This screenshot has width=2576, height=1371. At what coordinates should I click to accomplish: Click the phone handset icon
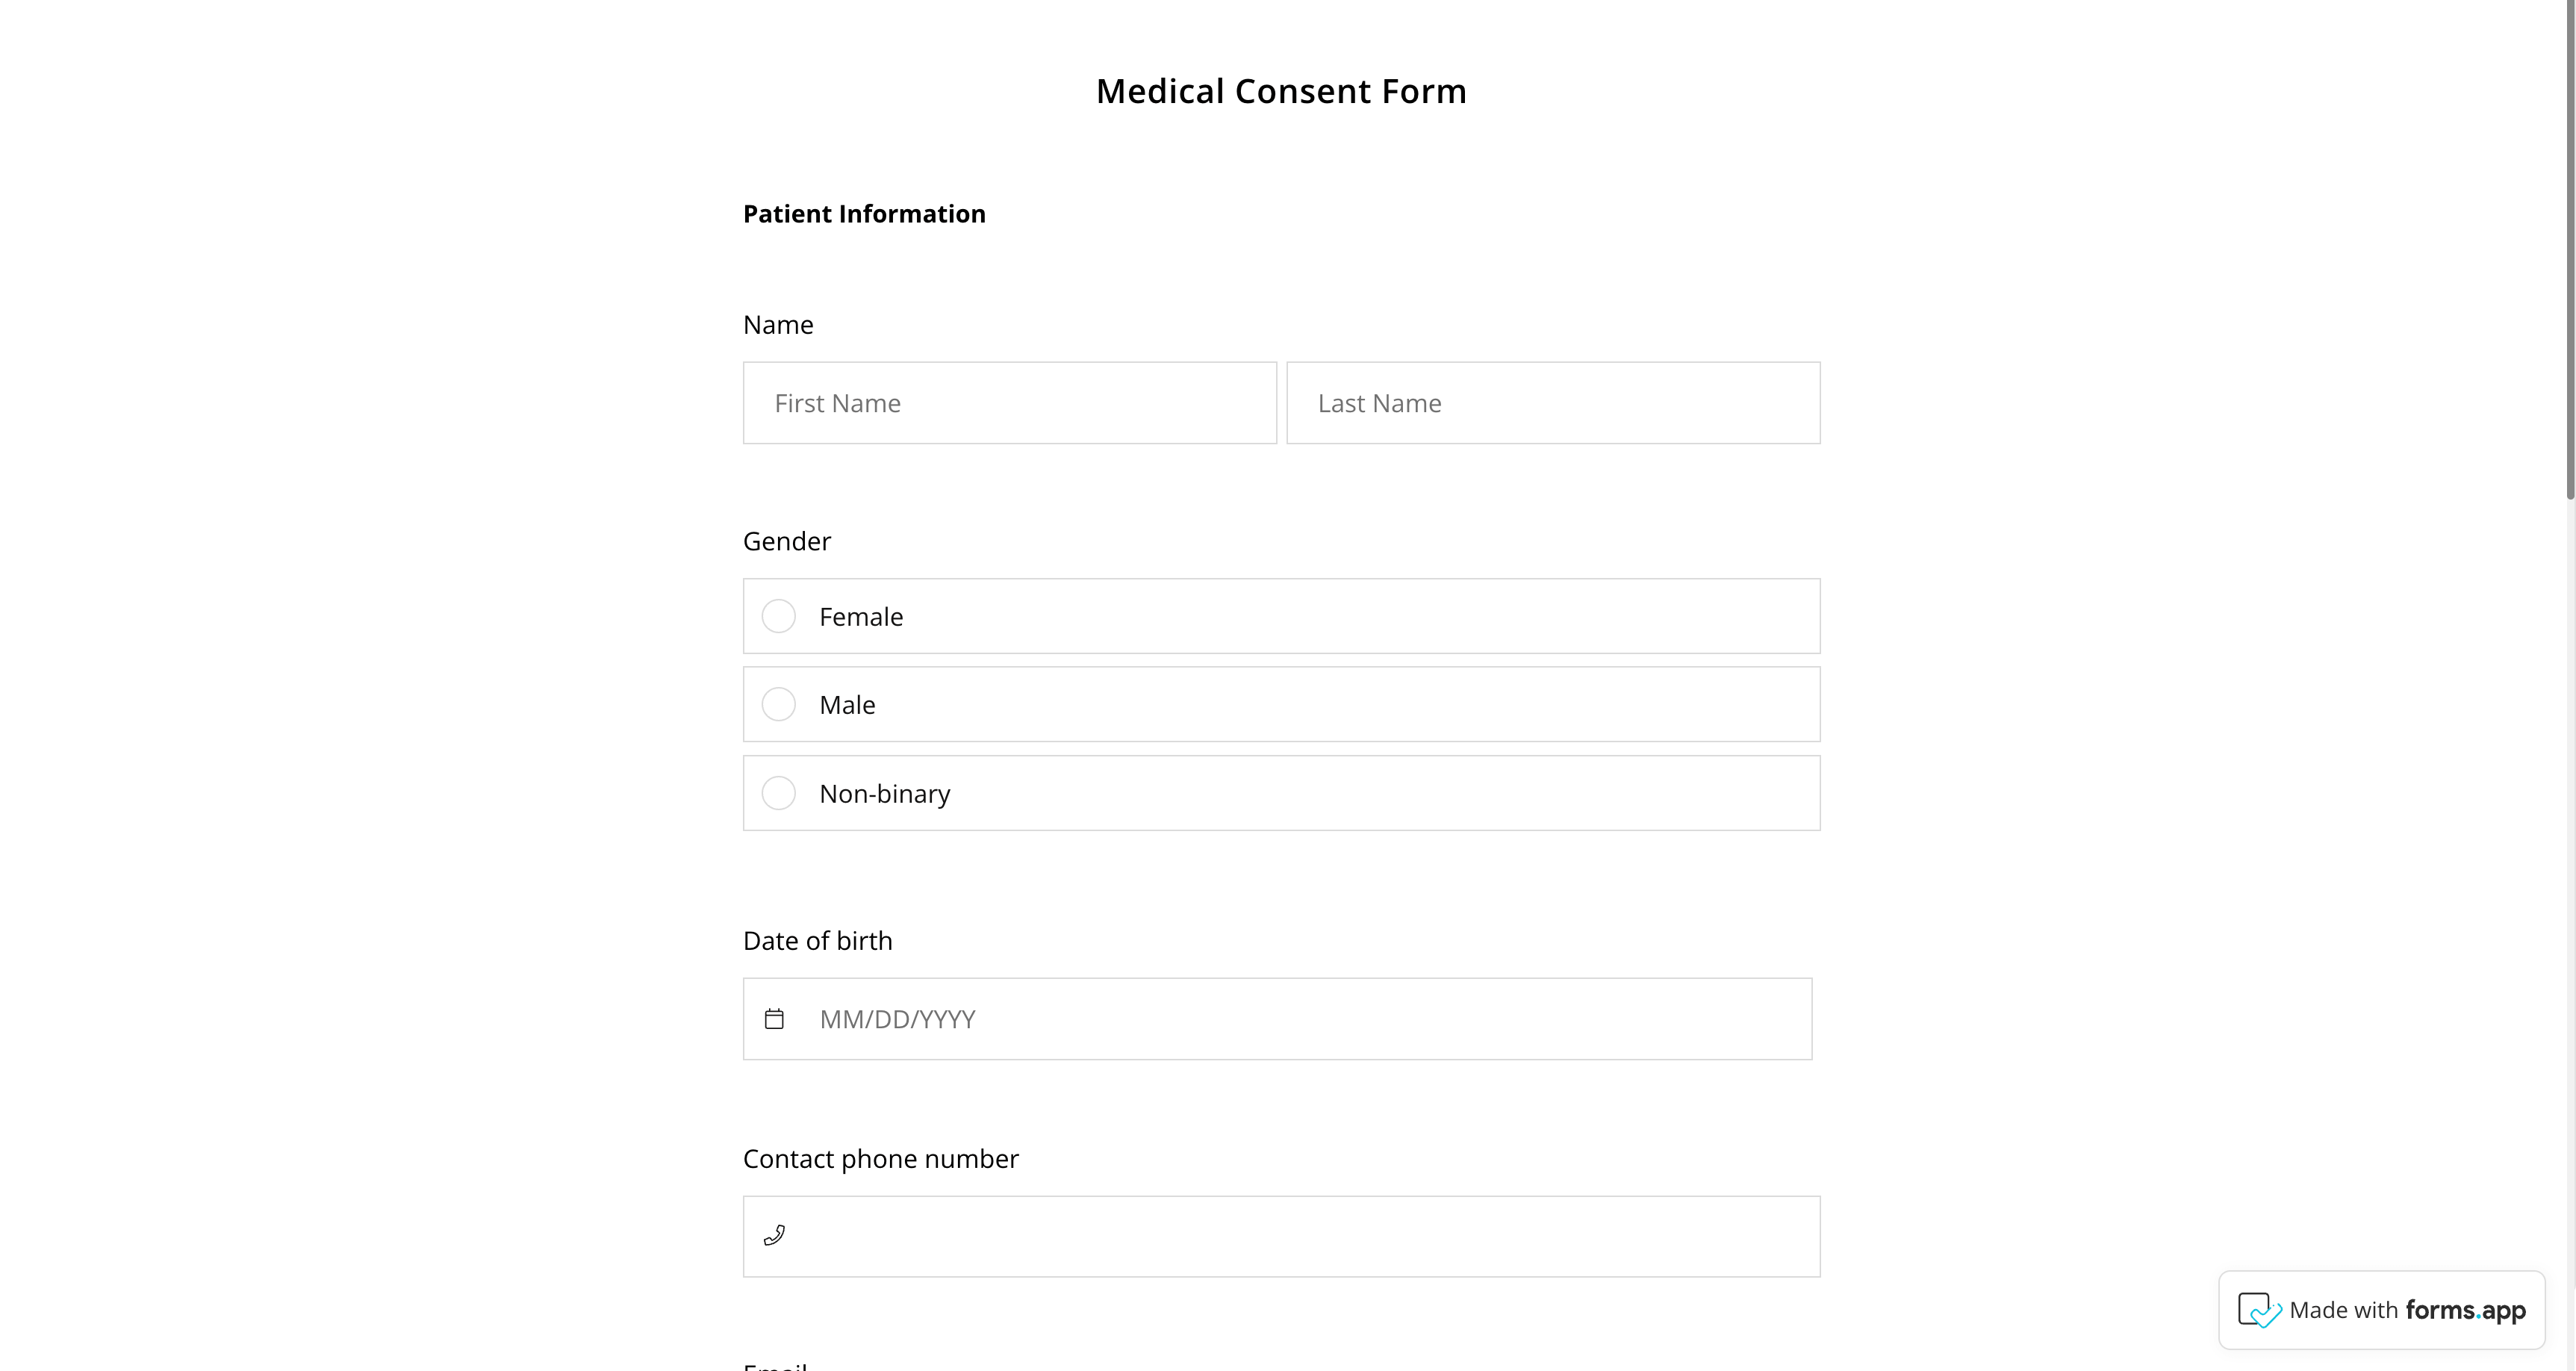(774, 1236)
